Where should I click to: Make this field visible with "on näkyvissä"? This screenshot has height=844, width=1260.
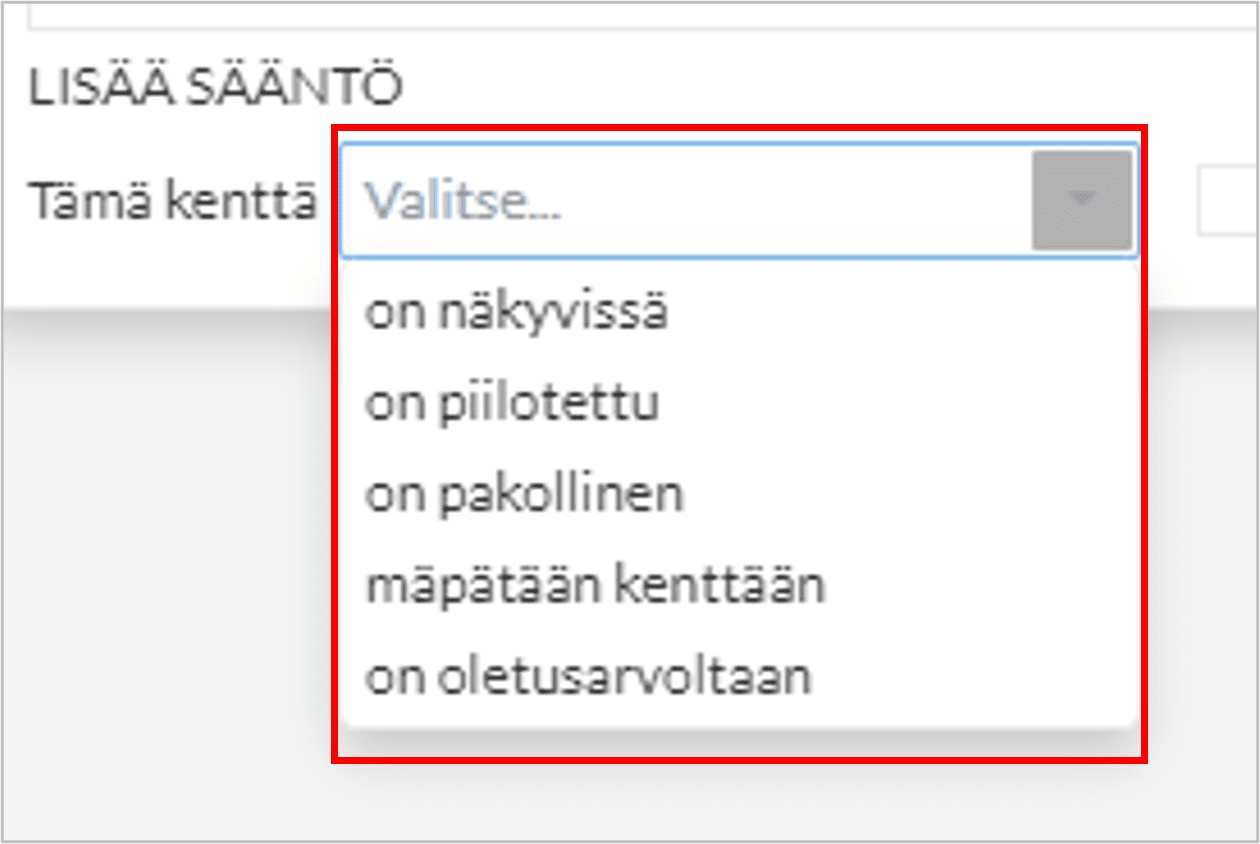516,313
